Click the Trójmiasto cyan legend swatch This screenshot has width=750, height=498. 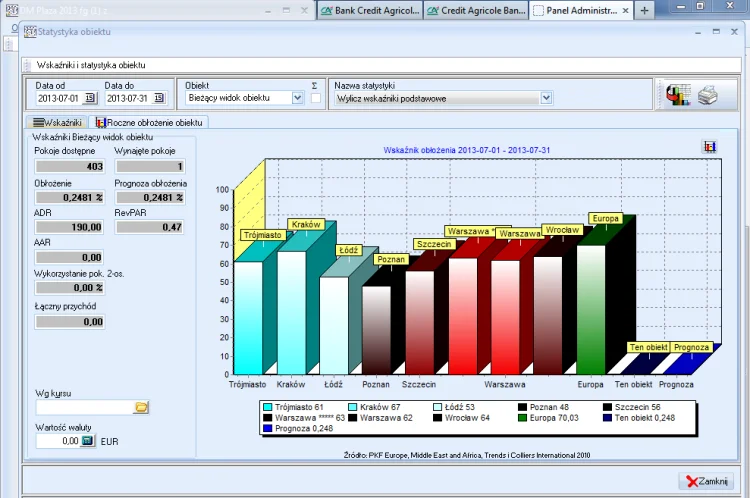[x=268, y=407]
